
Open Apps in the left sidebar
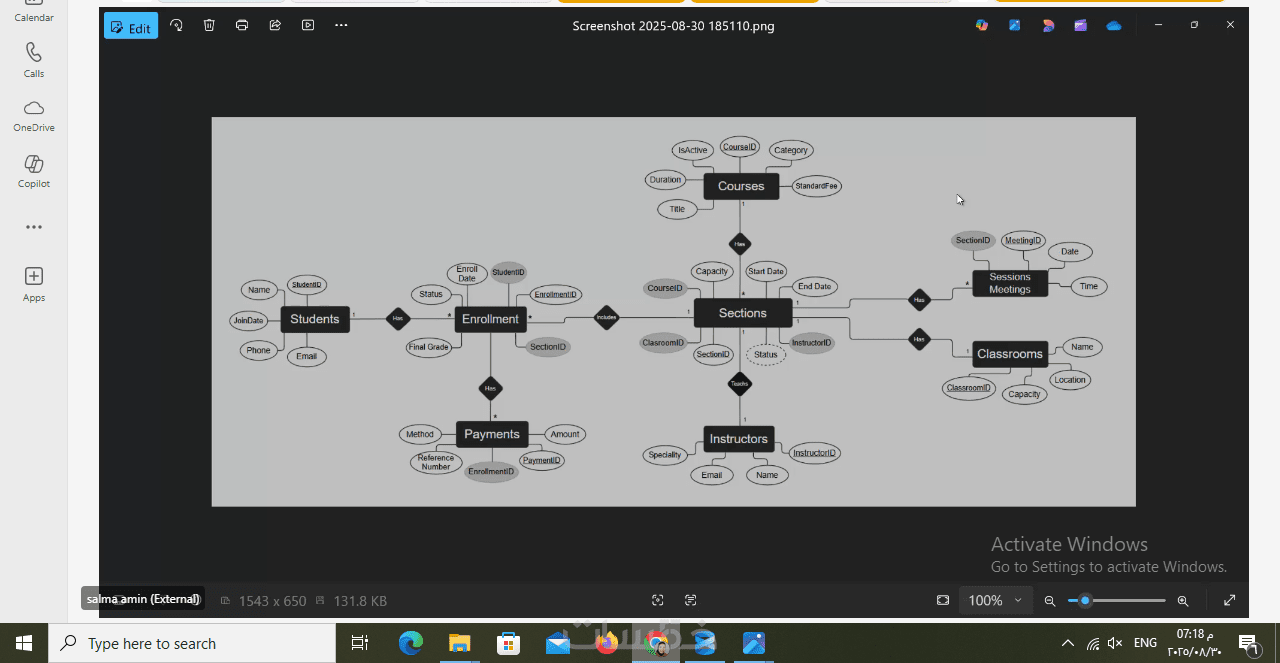tap(34, 284)
